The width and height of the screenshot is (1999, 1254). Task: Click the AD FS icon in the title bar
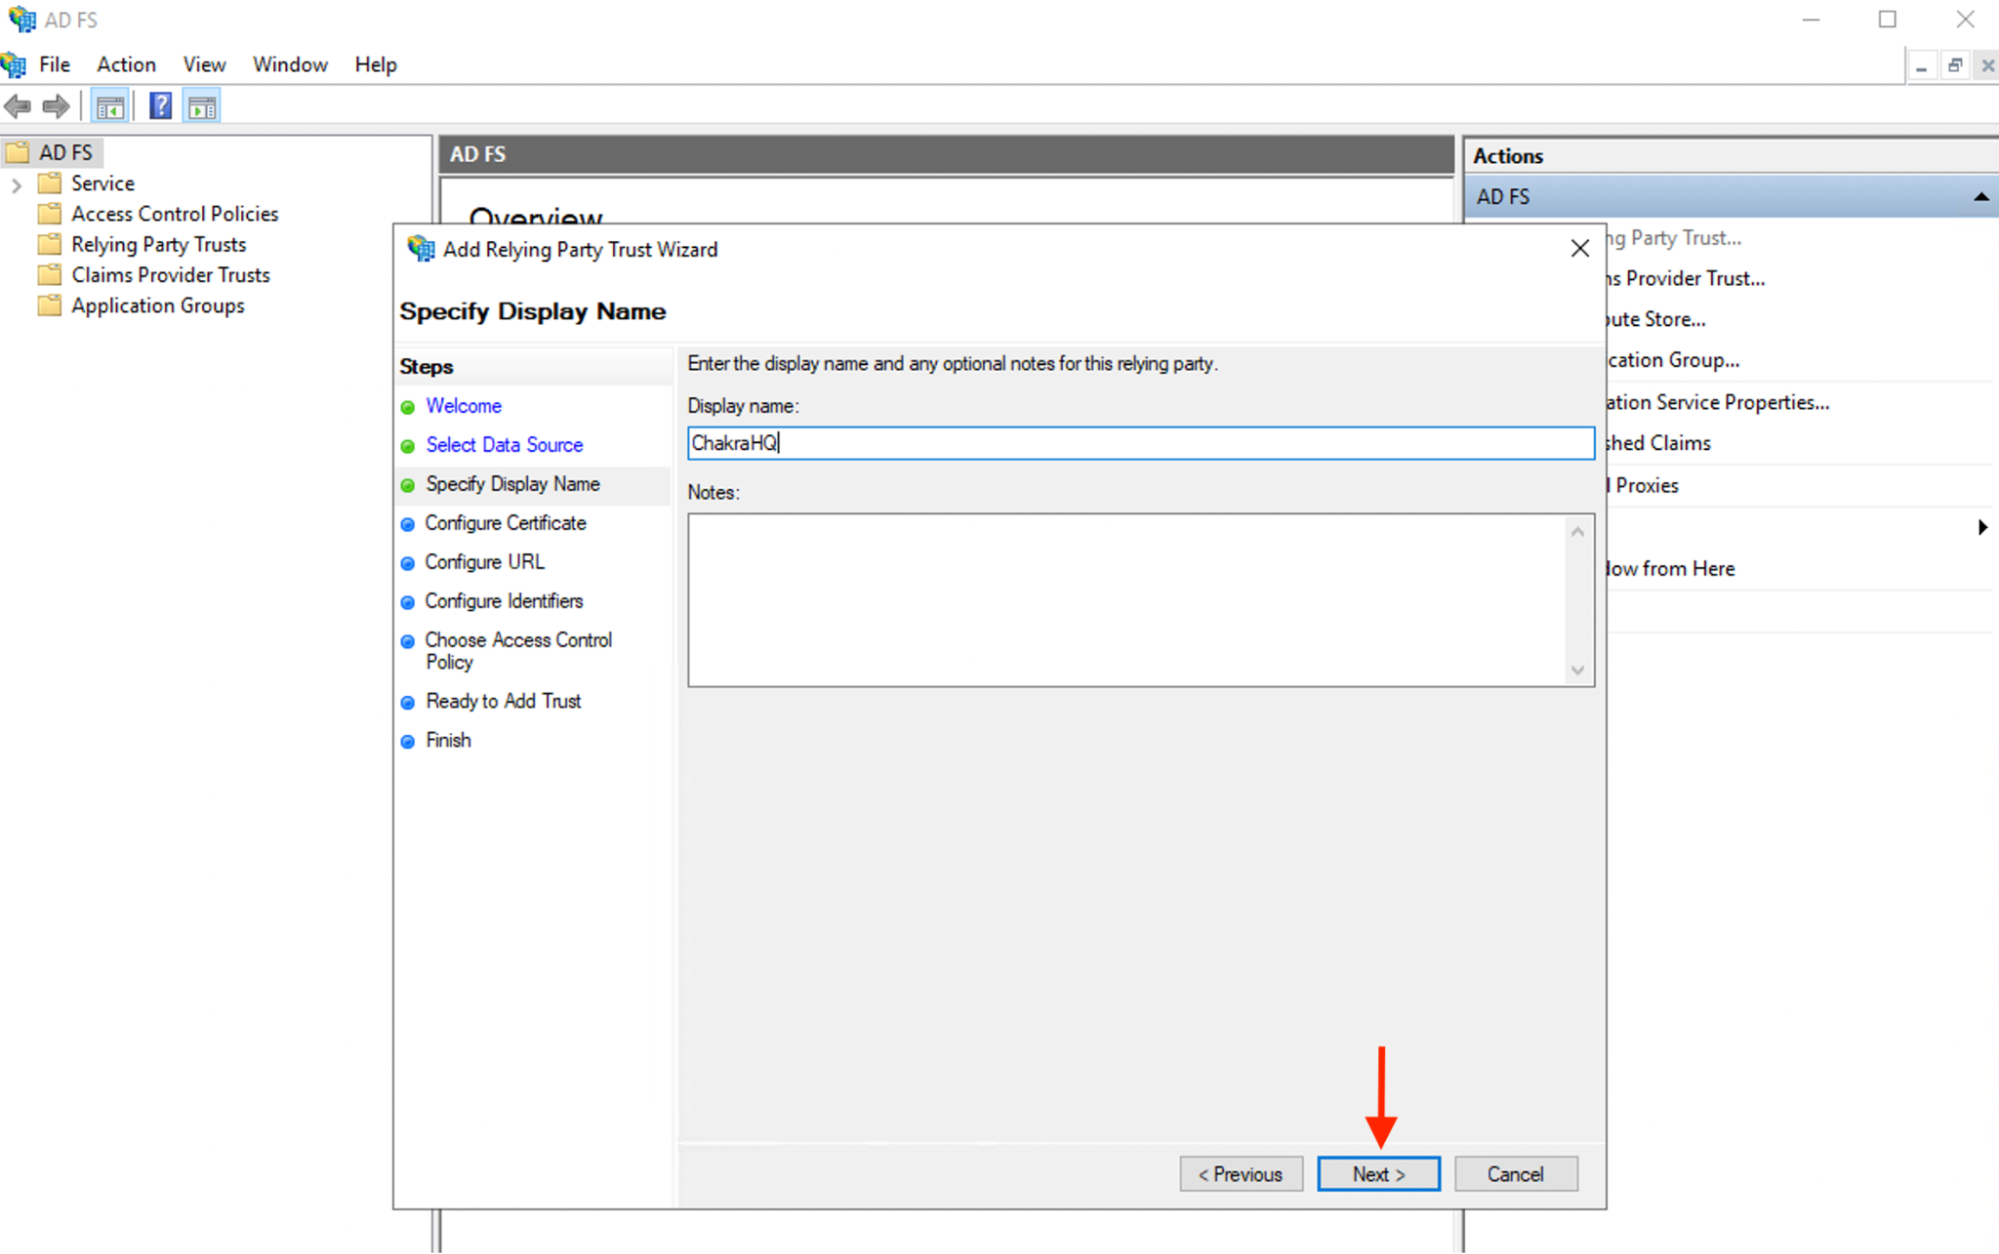tap(20, 18)
